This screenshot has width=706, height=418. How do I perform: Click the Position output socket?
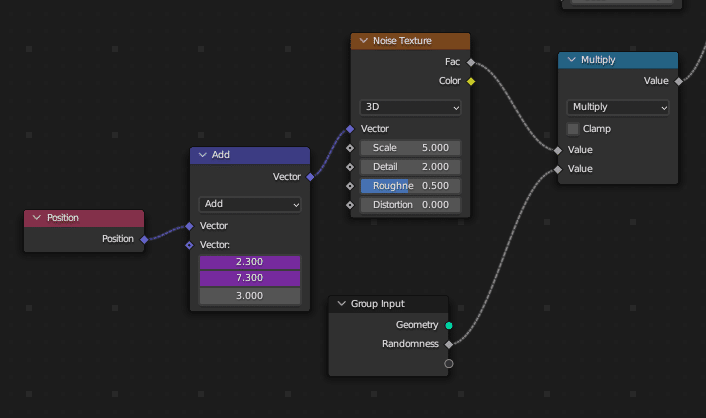[144, 239]
